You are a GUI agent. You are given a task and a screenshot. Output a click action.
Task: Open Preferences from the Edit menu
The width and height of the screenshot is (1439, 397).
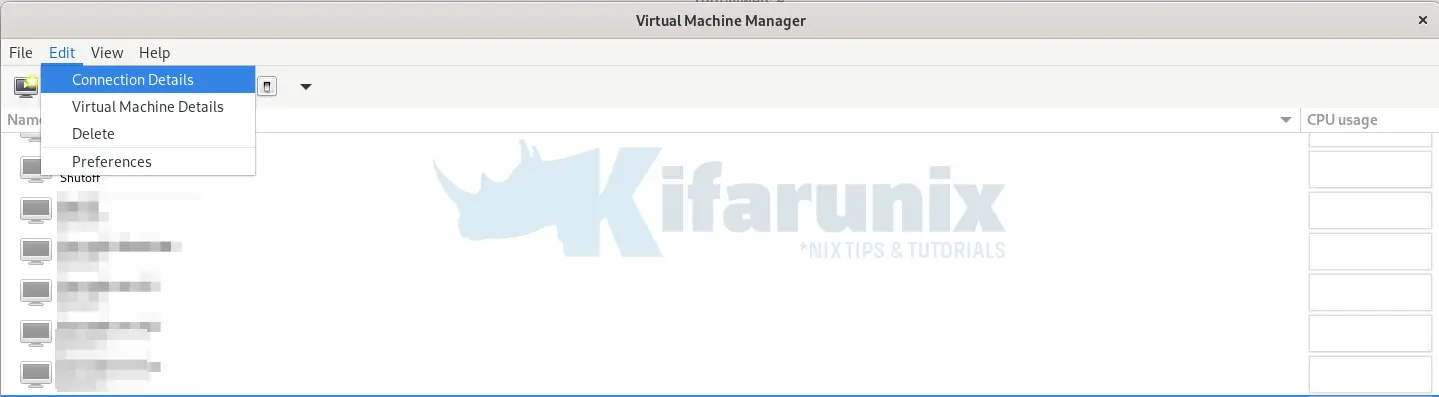tap(148, 162)
